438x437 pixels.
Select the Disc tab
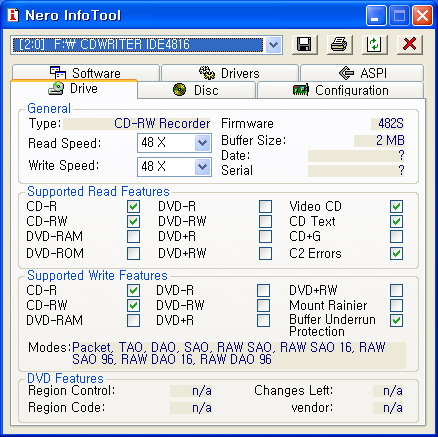click(196, 90)
